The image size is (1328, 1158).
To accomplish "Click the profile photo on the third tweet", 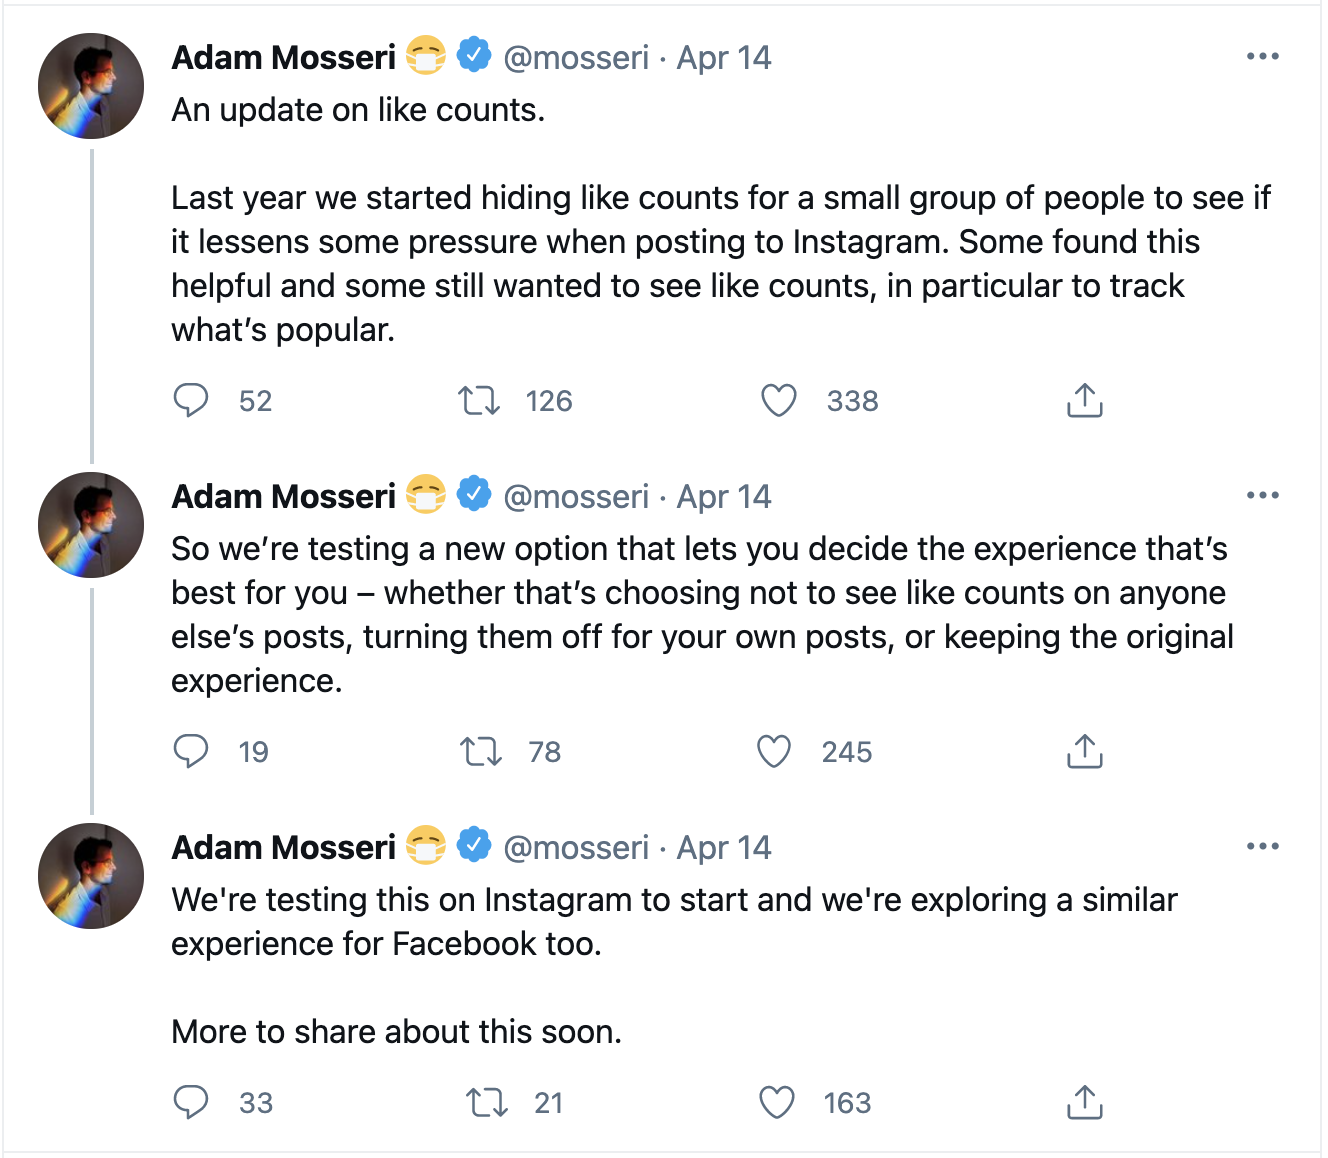I will (91, 876).
